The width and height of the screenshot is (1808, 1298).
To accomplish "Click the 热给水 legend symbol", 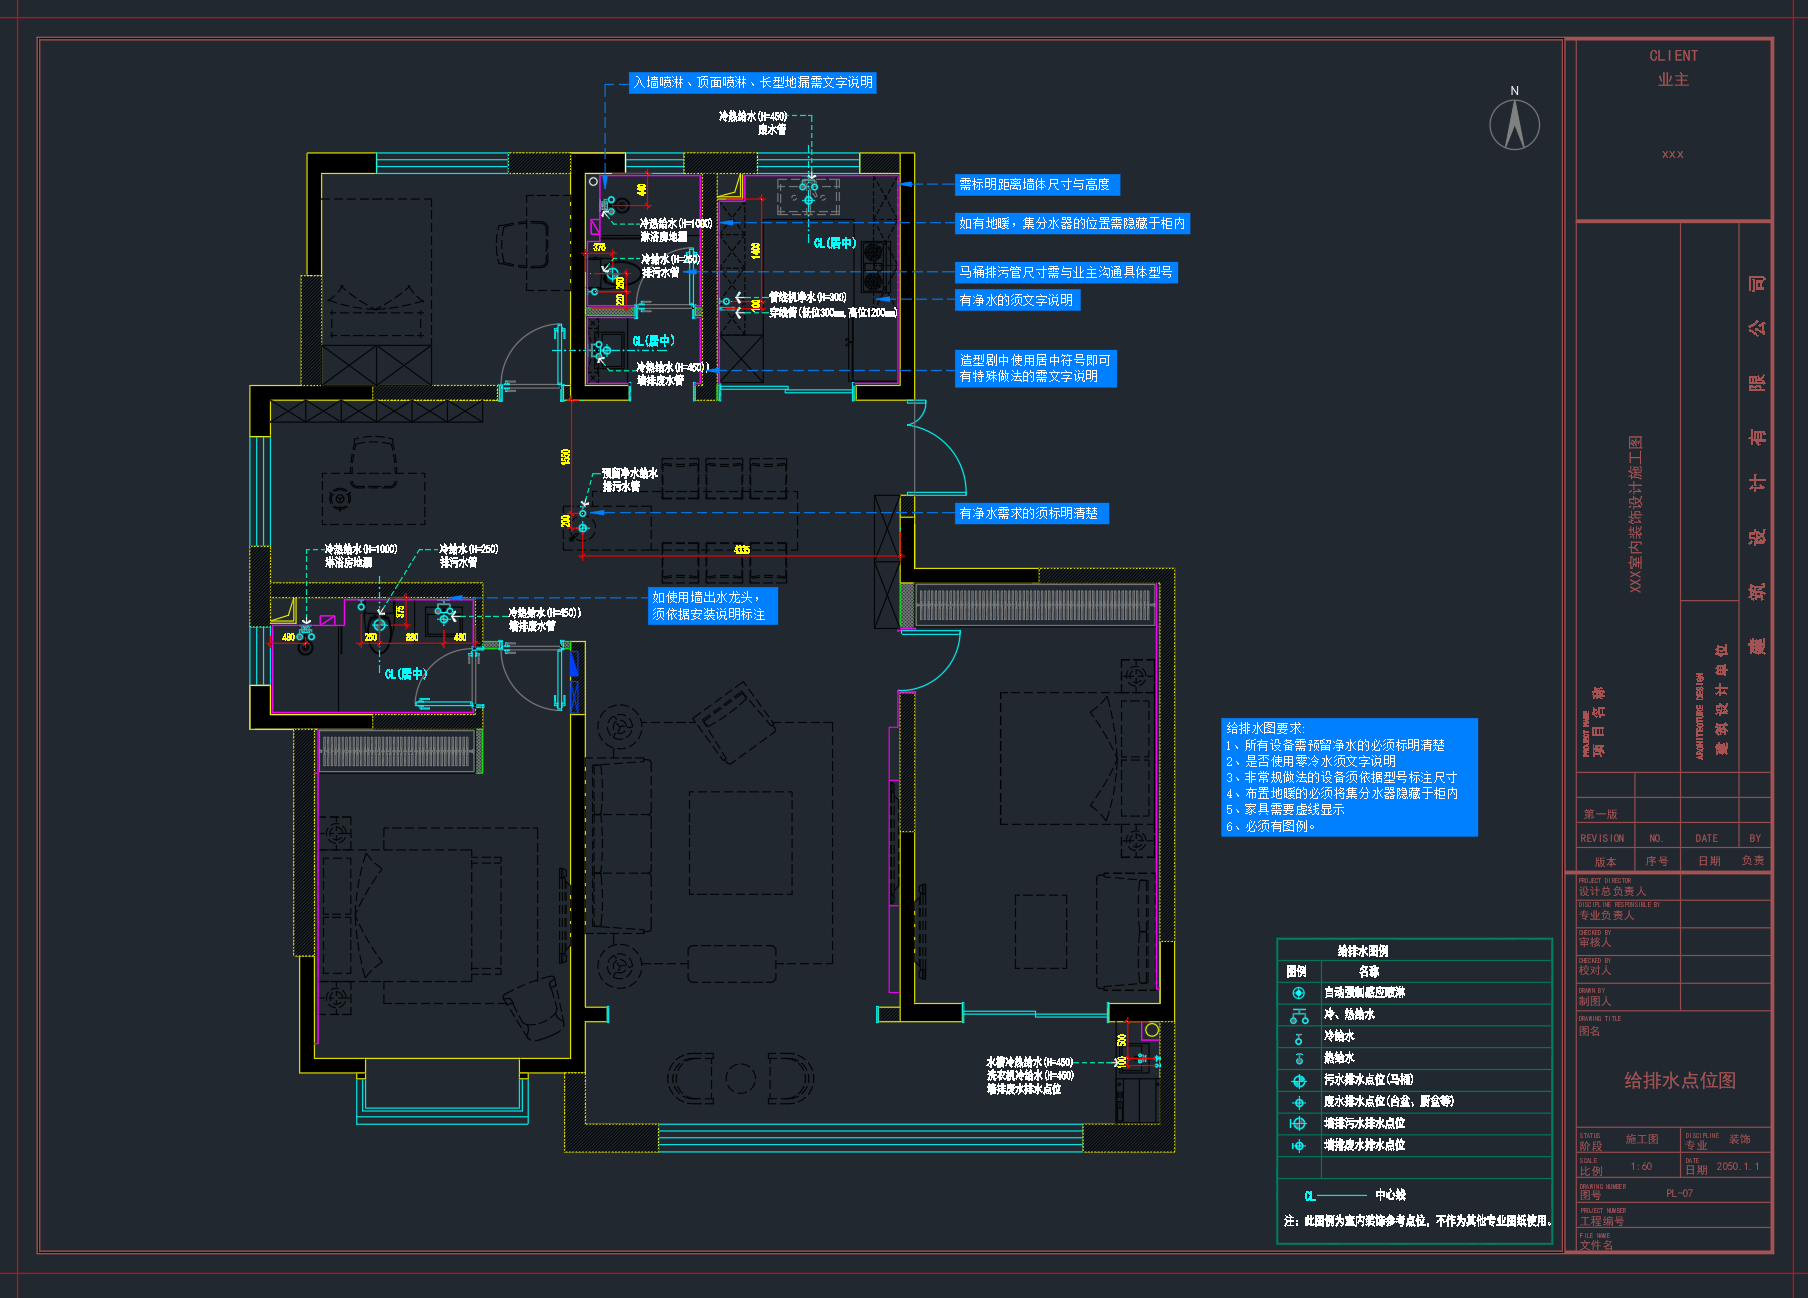I will 1298,1059.
